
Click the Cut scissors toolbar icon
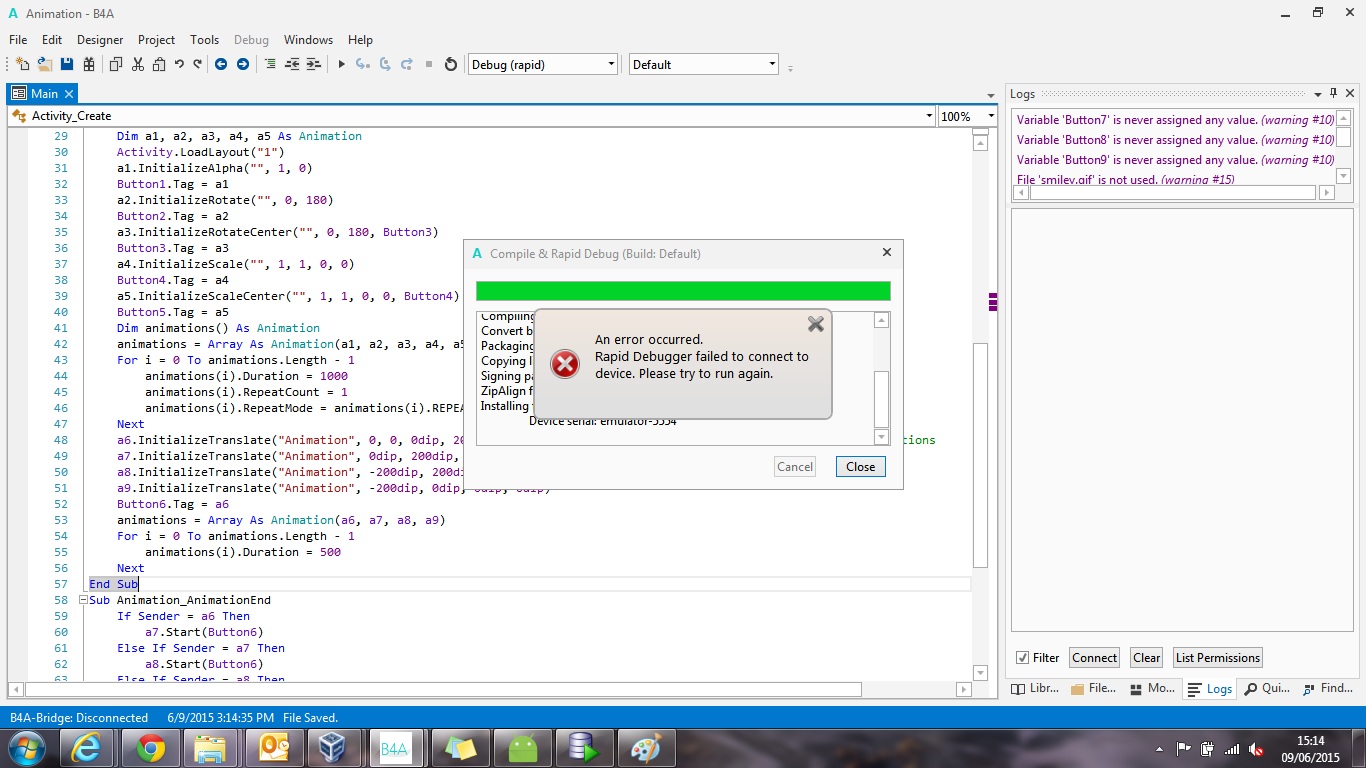[x=138, y=64]
